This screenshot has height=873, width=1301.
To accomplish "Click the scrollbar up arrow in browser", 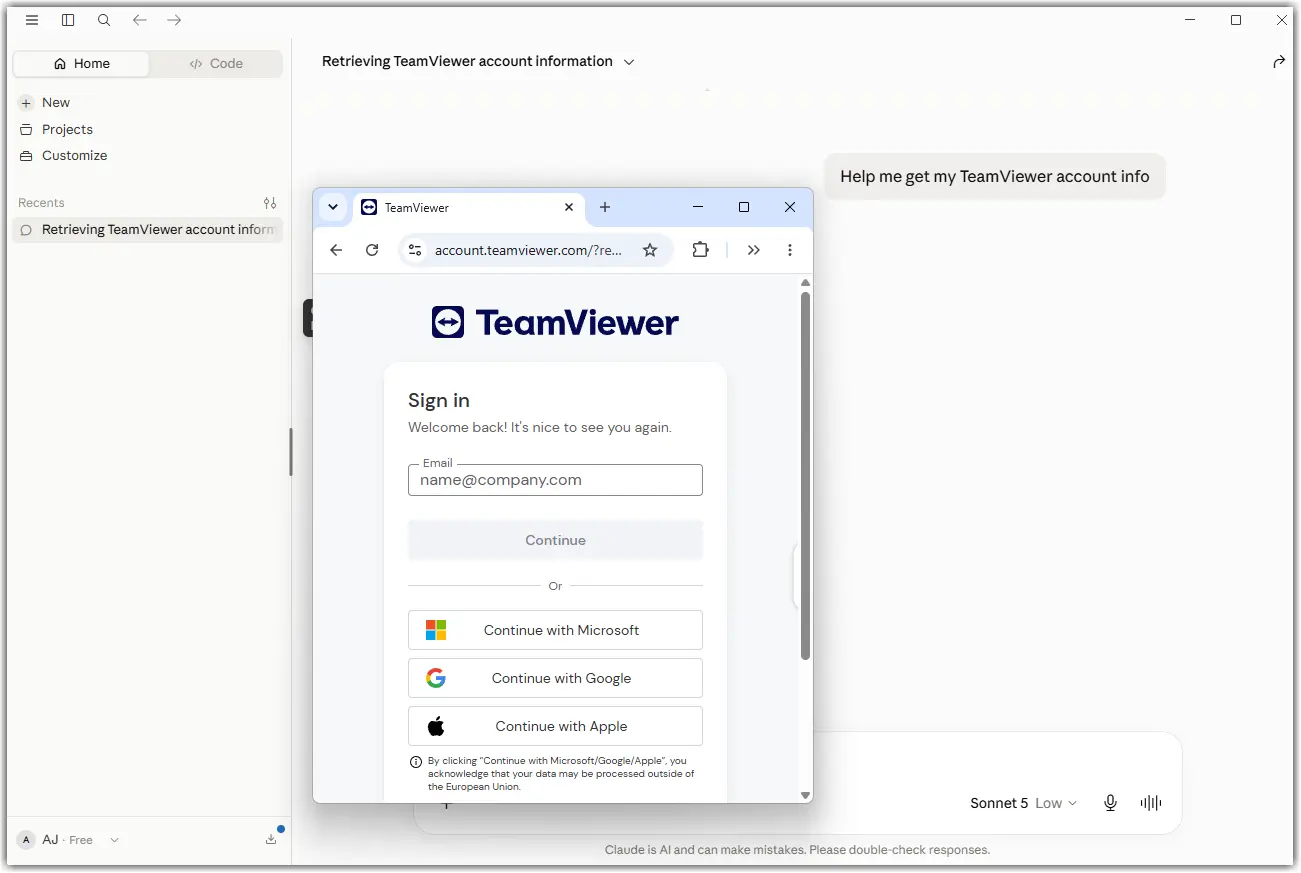I will tap(805, 283).
